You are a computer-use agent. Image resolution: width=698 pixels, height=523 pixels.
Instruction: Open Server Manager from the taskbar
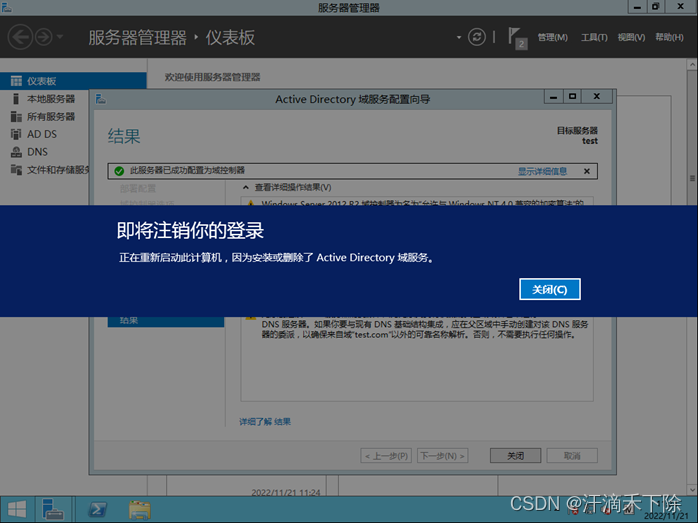pyautogui.click(x=53, y=509)
